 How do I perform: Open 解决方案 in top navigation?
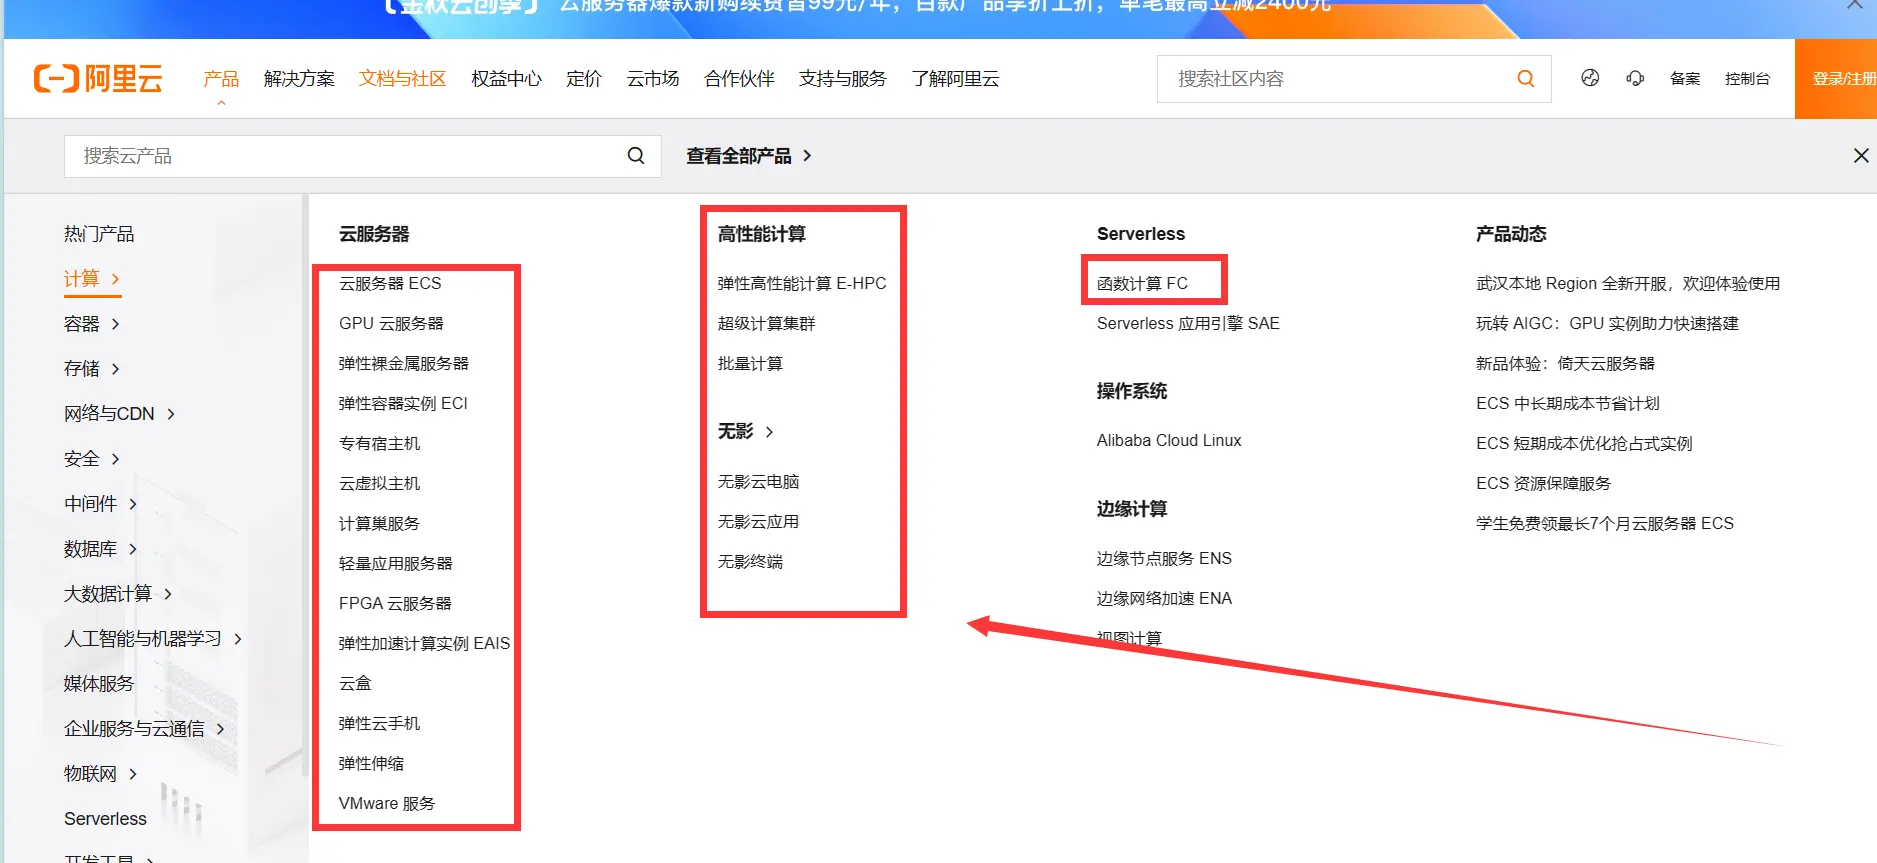[x=299, y=78]
